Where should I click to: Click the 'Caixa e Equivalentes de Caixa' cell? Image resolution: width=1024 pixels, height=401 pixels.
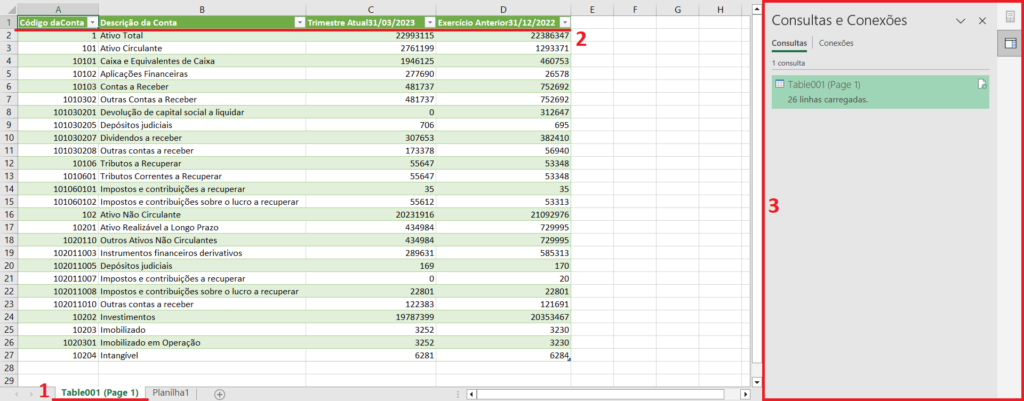[202, 61]
